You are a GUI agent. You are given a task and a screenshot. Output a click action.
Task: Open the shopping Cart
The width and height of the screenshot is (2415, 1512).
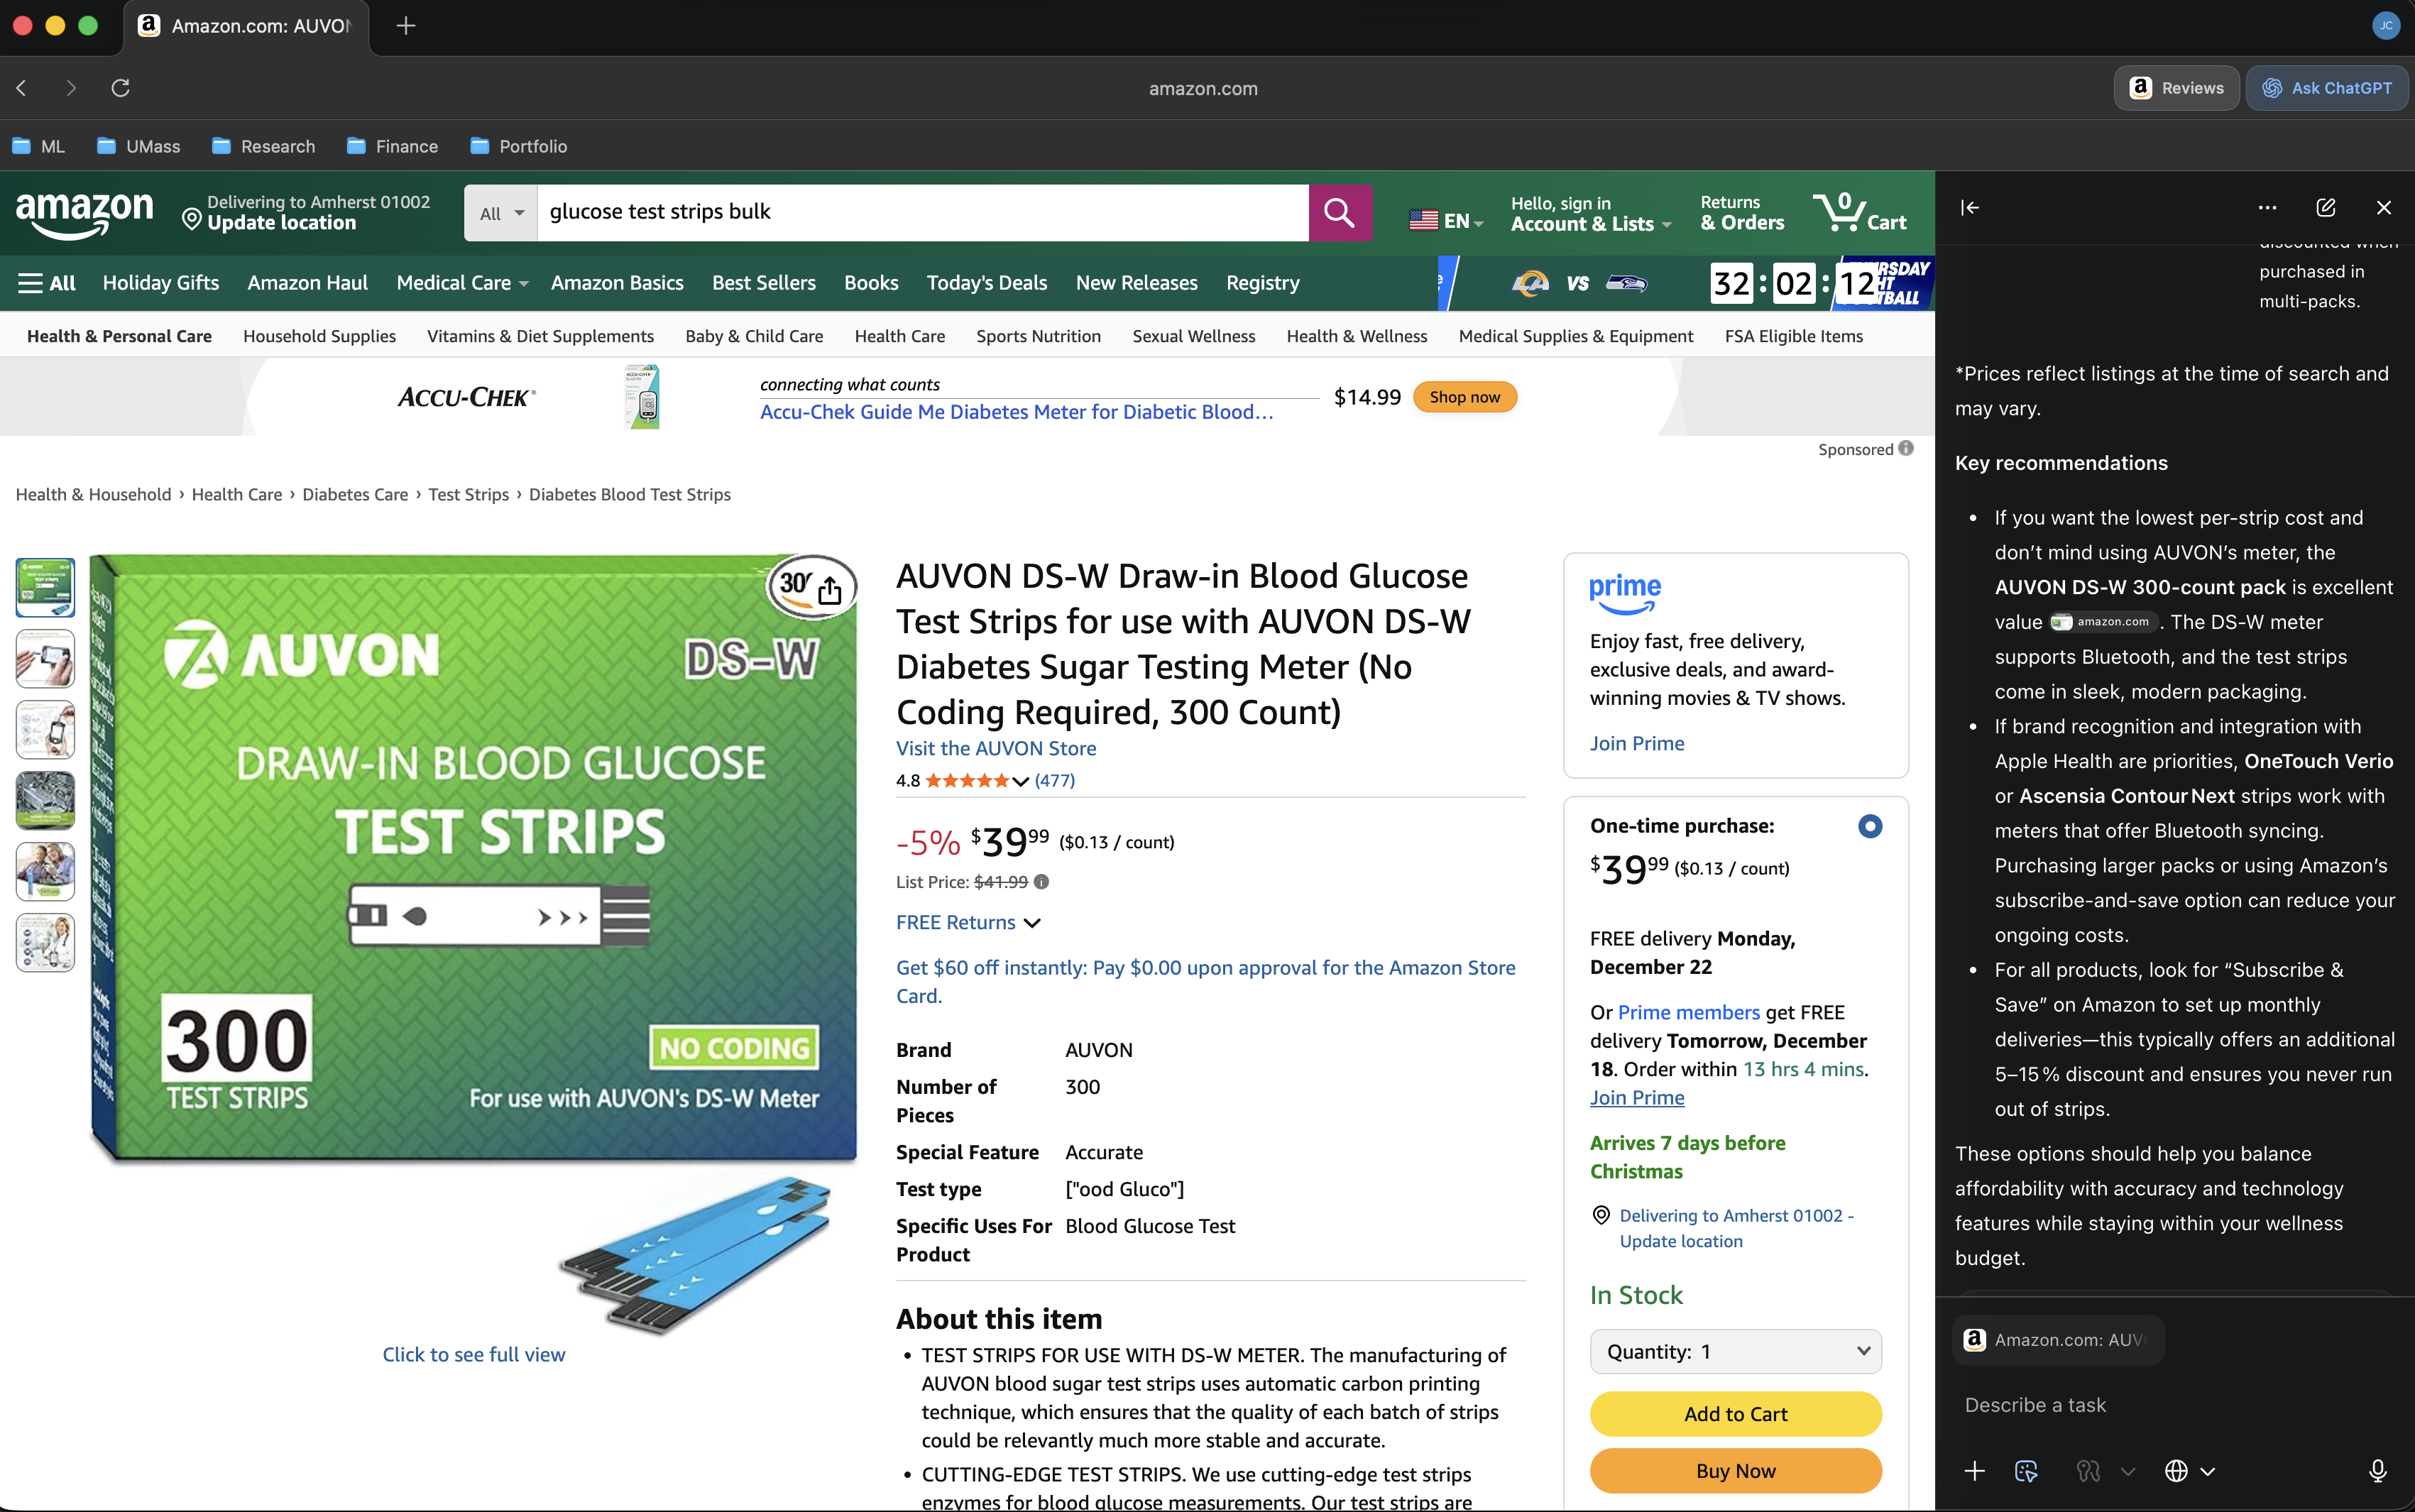coord(1862,212)
